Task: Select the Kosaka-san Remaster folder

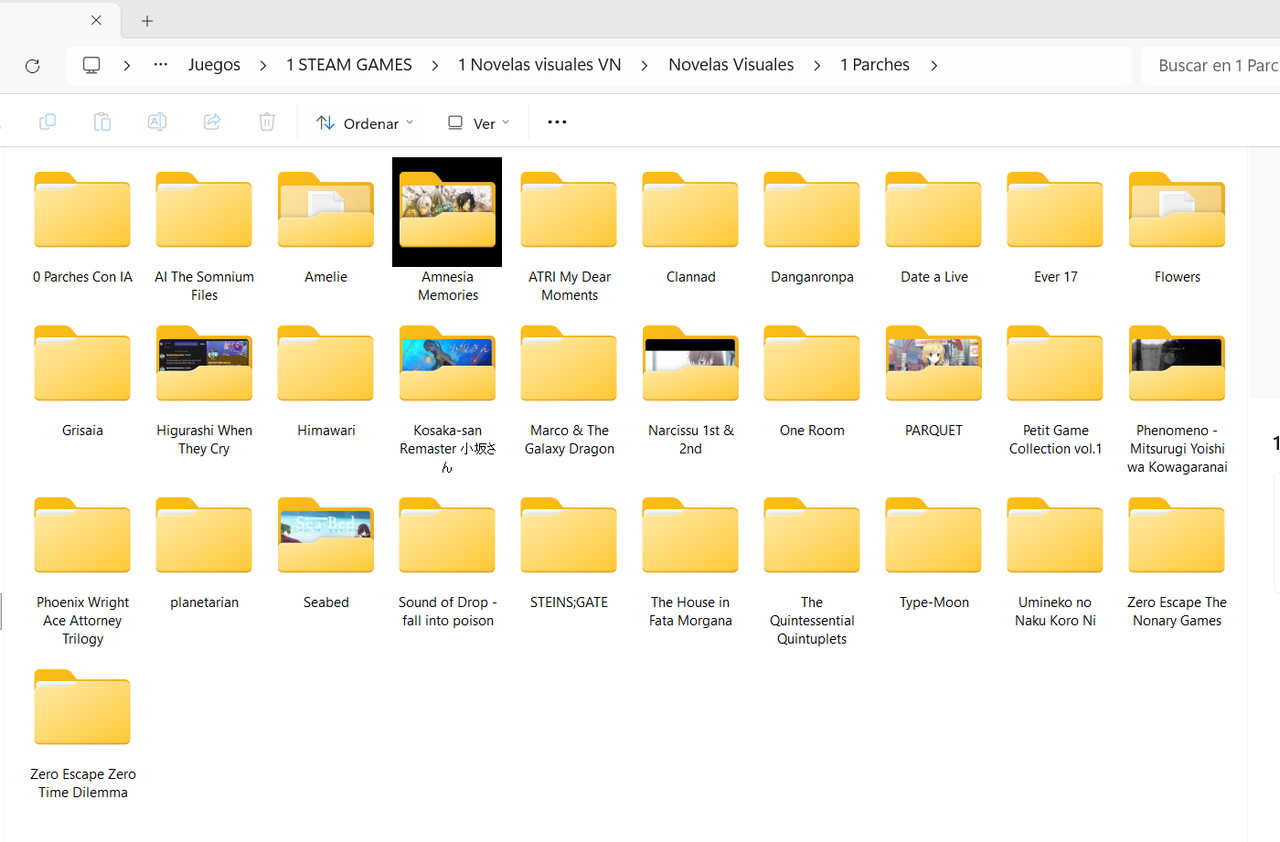Action: [447, 364]
